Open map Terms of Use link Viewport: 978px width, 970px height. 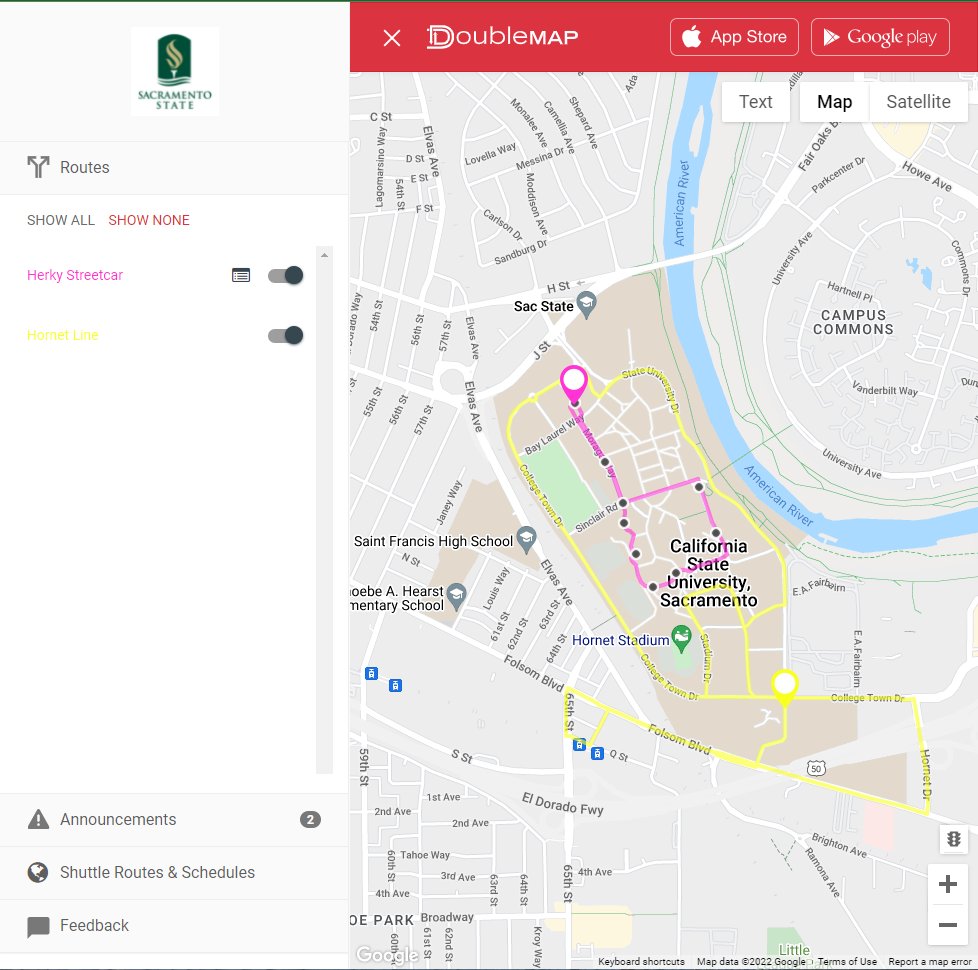click(x=847, y=961)
